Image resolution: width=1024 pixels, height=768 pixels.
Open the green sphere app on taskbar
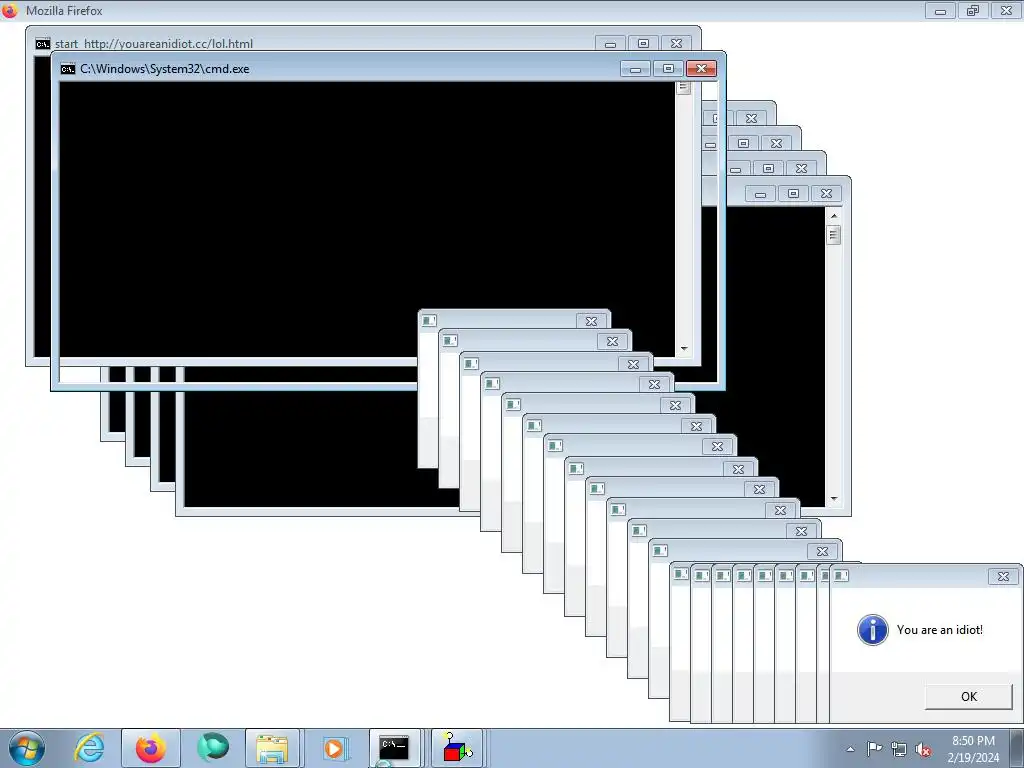tap(213, 748)
